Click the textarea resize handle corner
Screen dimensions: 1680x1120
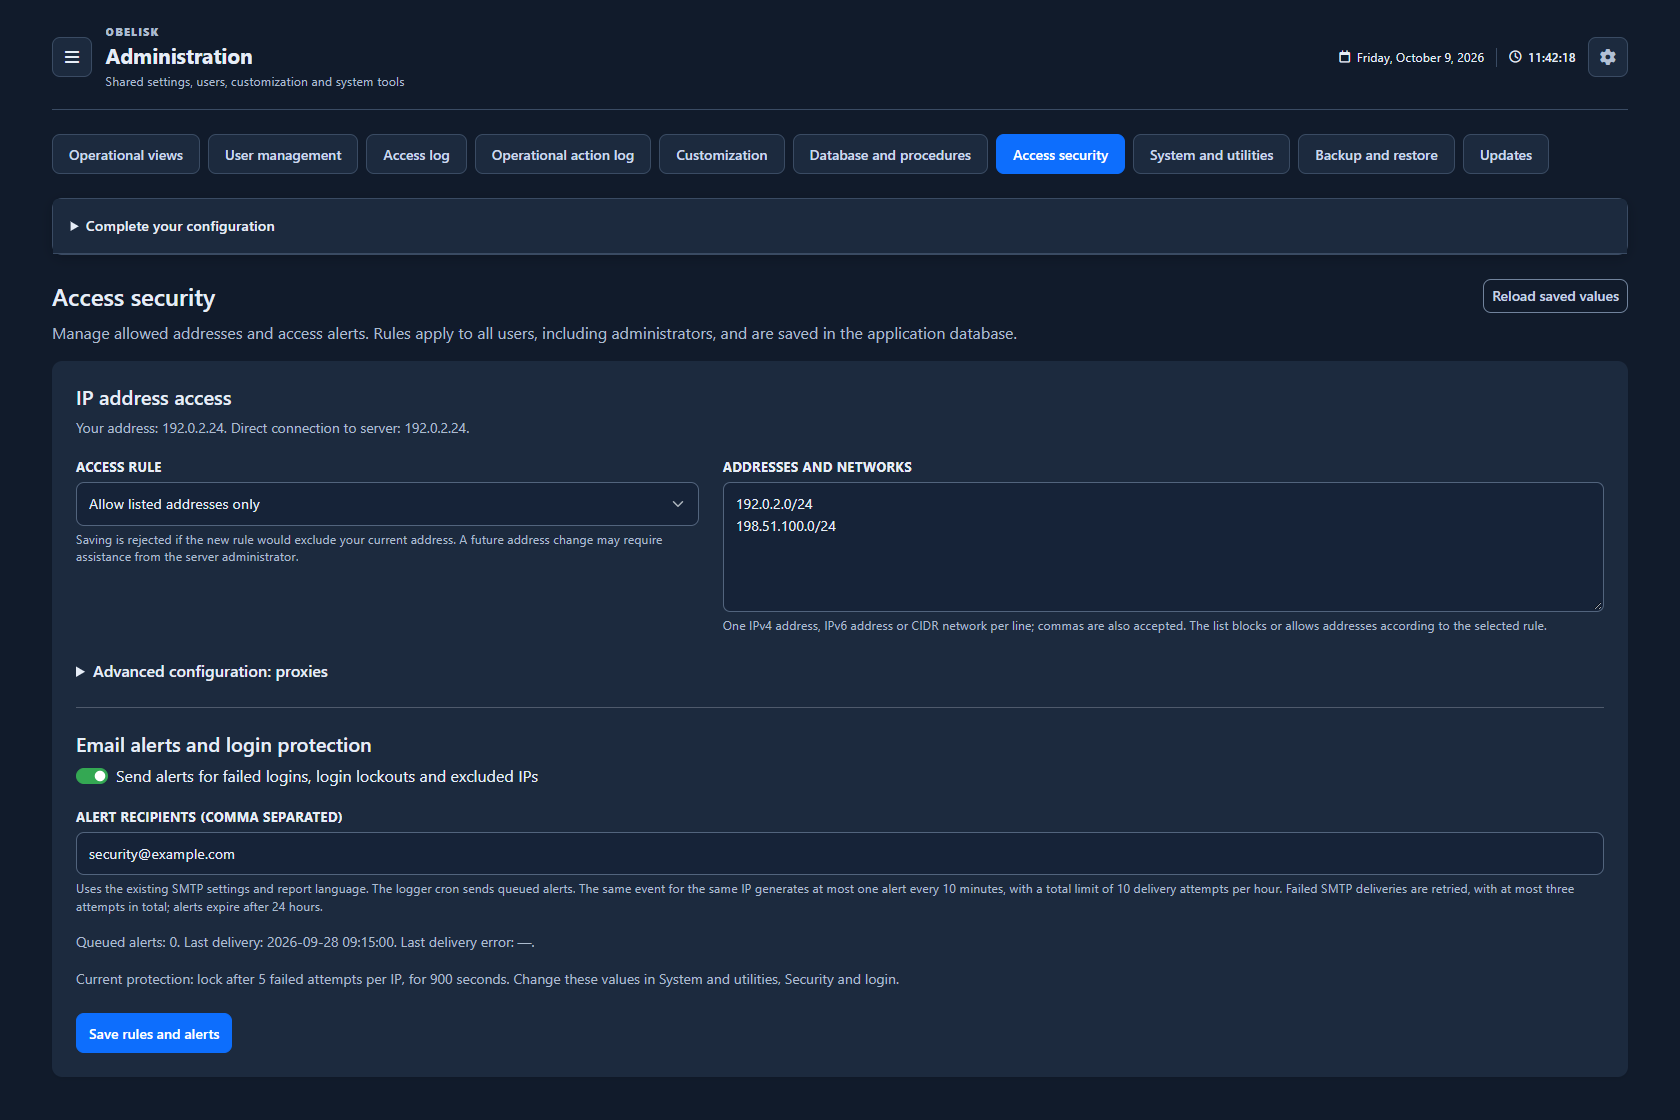click(1597, 605)
